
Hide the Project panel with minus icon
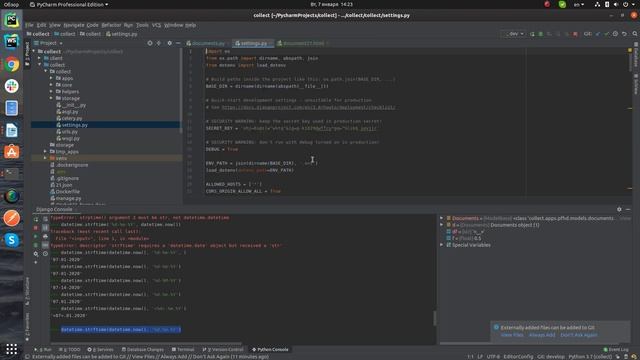click(x=178, y=43)
